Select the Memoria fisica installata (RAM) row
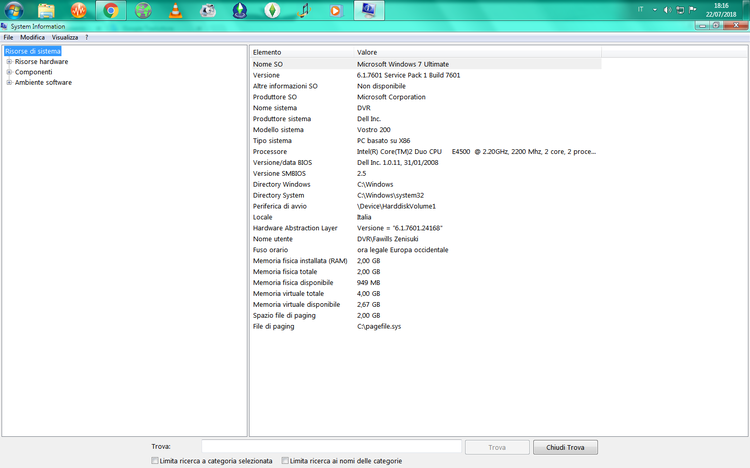750x468 pixels. (x=426, y=261)
